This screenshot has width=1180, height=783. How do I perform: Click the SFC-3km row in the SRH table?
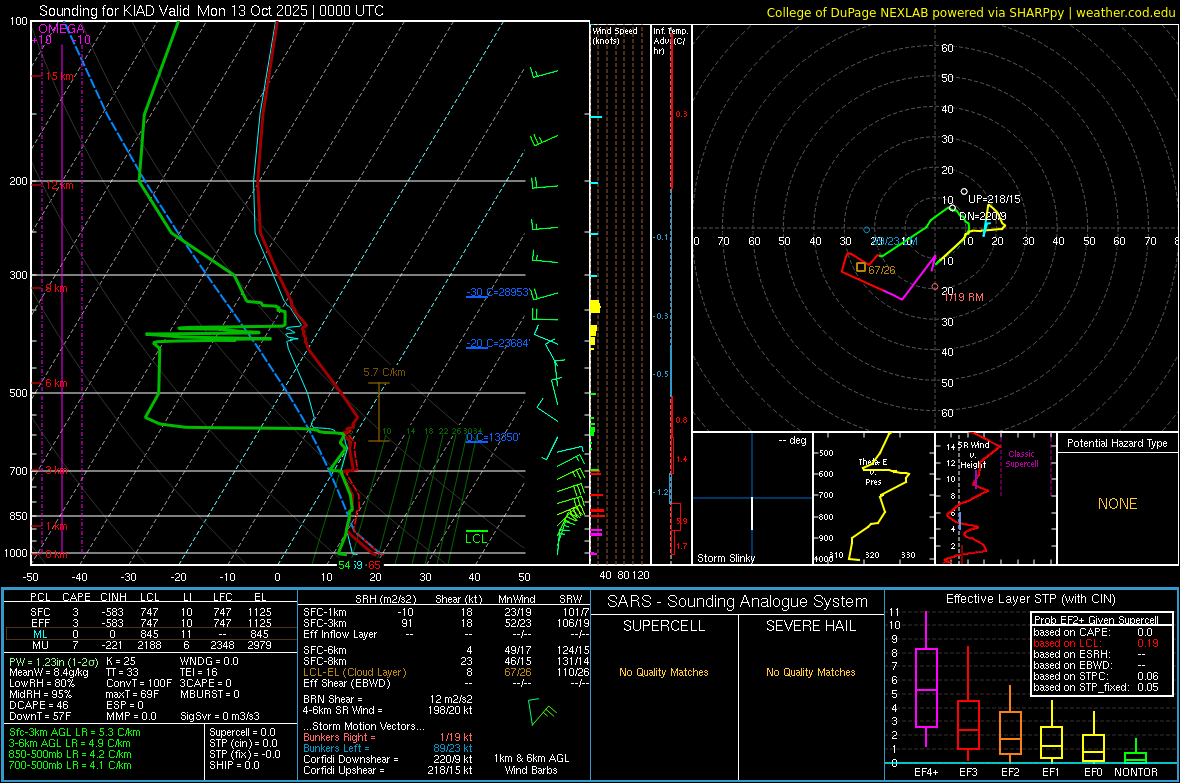pos(446,623)
